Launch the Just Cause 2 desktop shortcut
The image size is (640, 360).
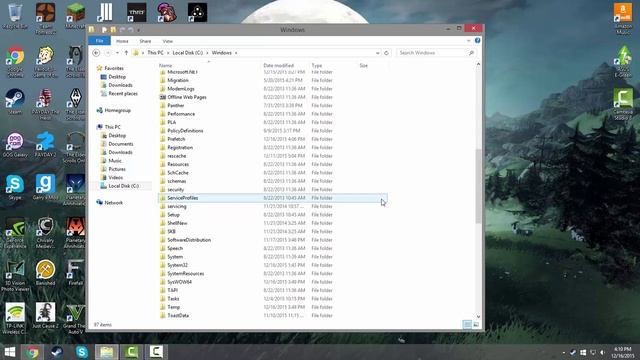tap(45, 316)
